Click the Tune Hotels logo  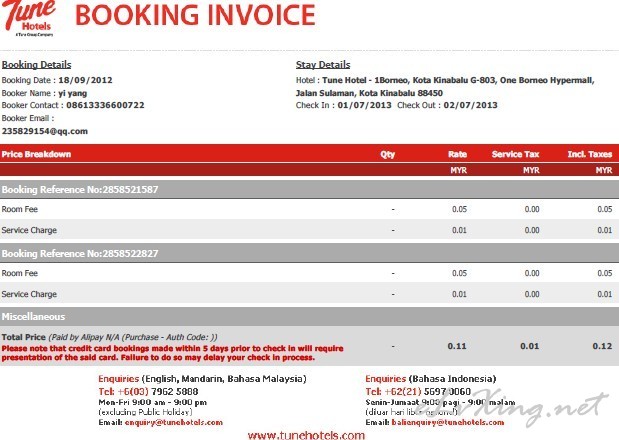[x=28, y=19]
